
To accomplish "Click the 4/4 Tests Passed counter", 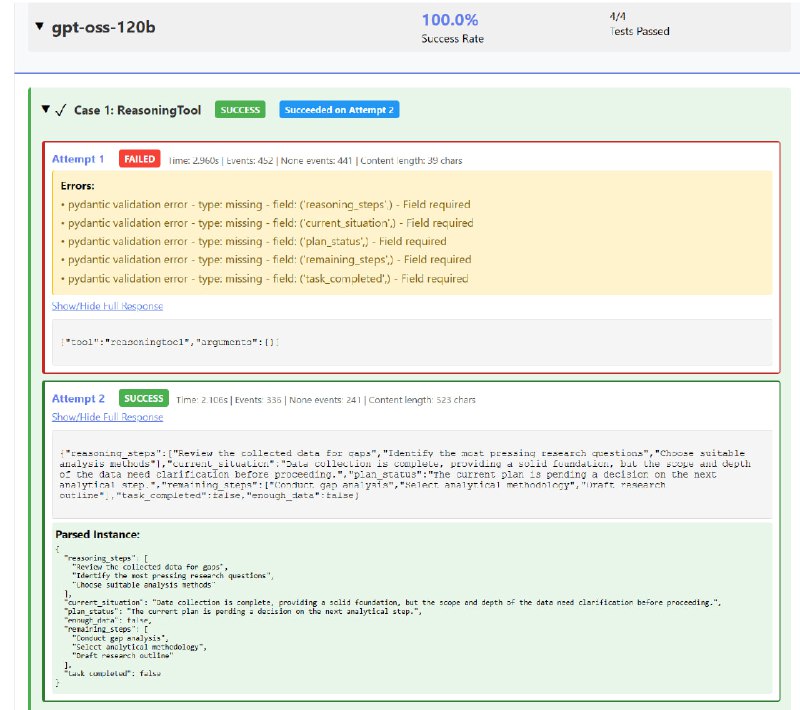I will tap(639, 24).
